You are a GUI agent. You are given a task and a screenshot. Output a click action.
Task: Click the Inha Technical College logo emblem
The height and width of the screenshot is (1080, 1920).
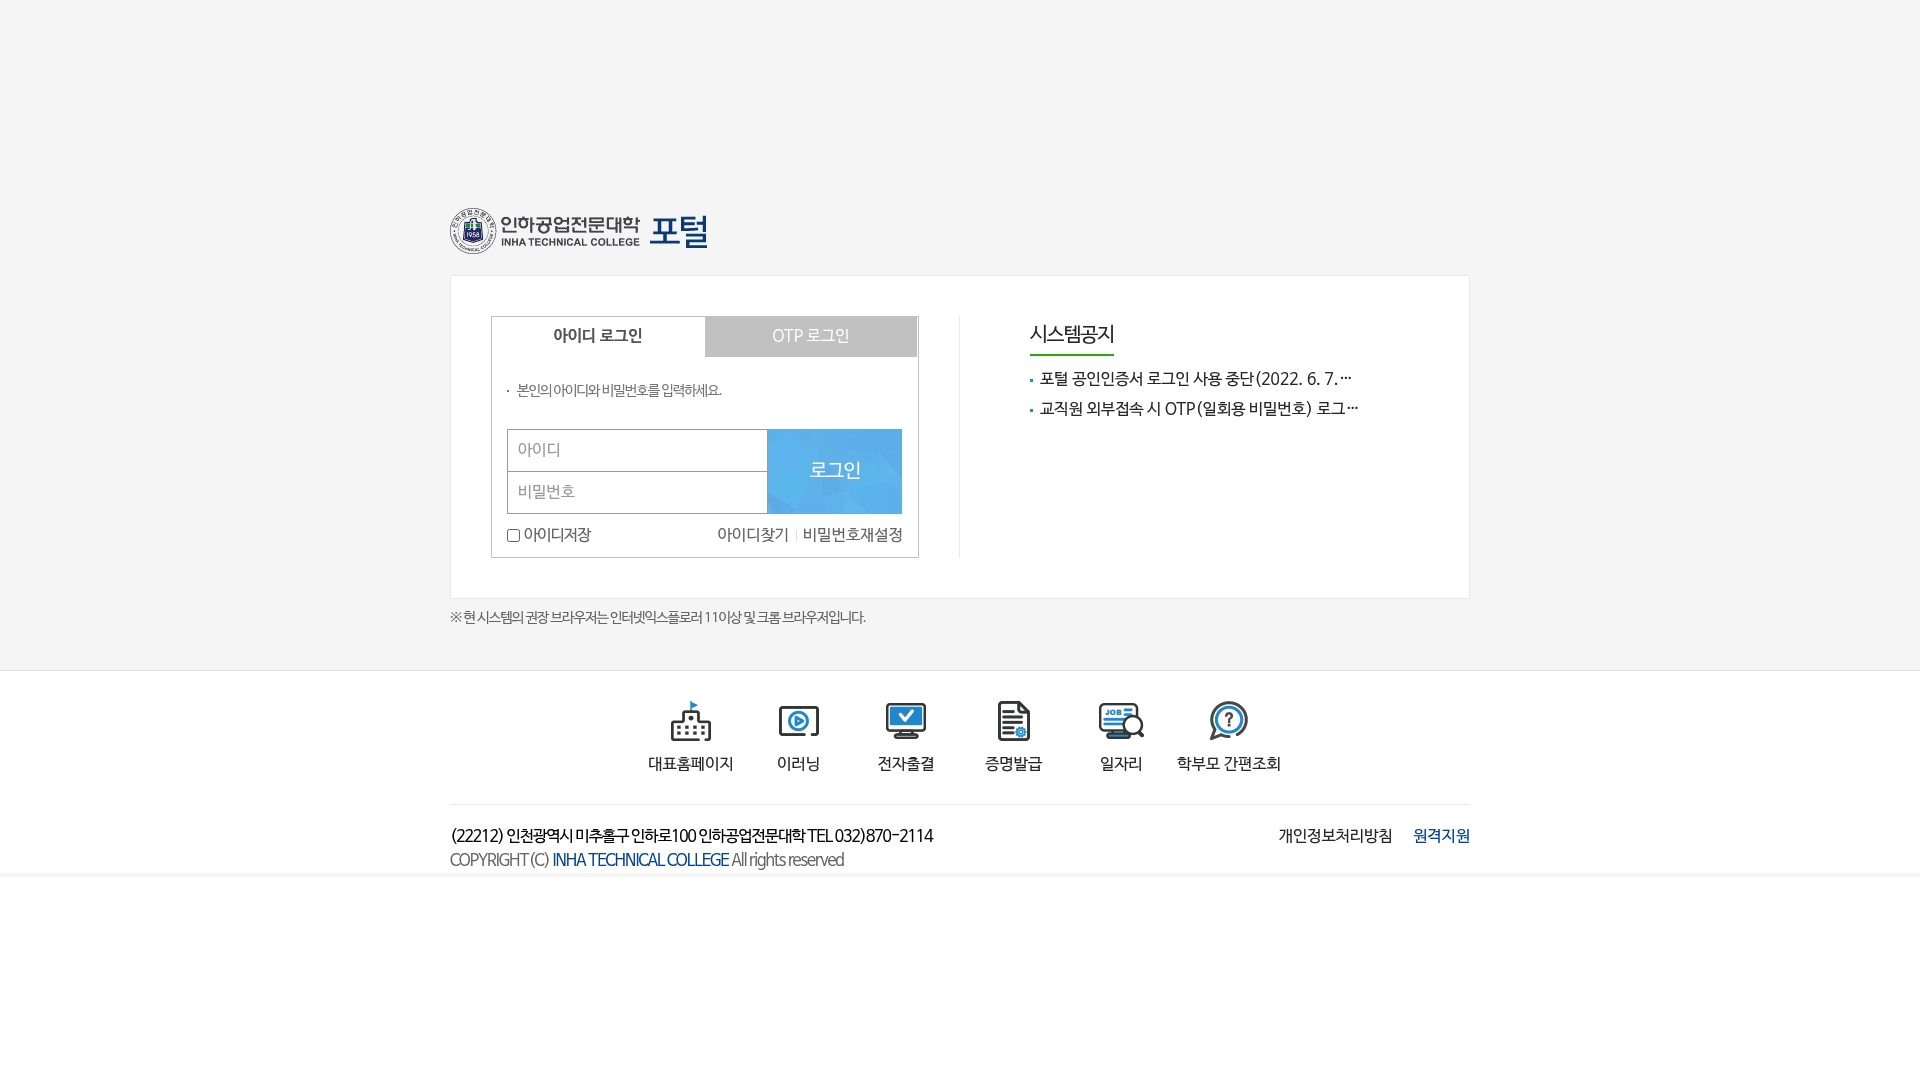click(473, 231)
